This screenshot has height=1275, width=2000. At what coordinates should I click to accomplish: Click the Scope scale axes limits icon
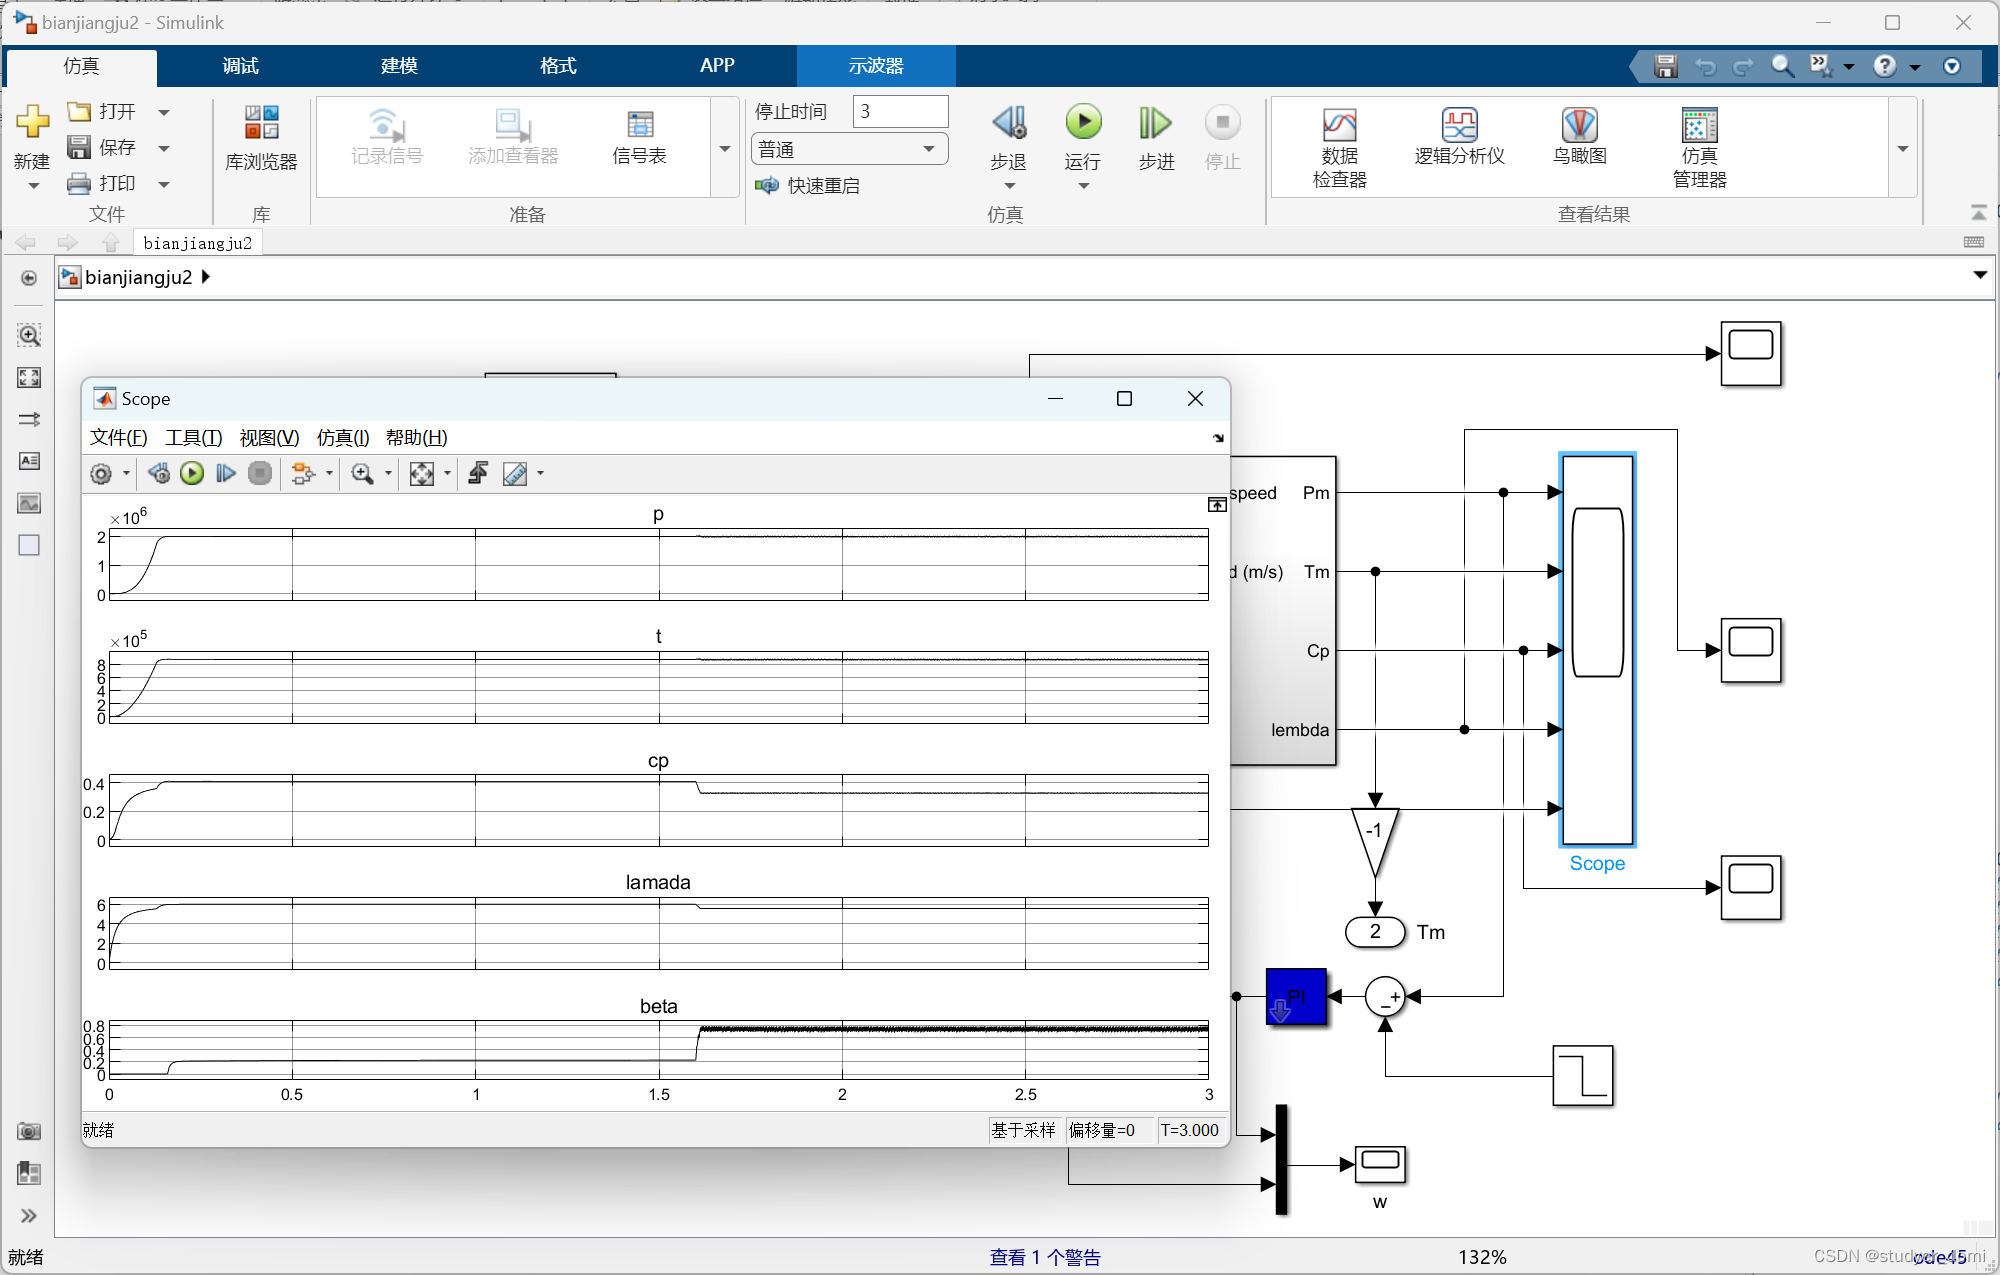(422, 474)
